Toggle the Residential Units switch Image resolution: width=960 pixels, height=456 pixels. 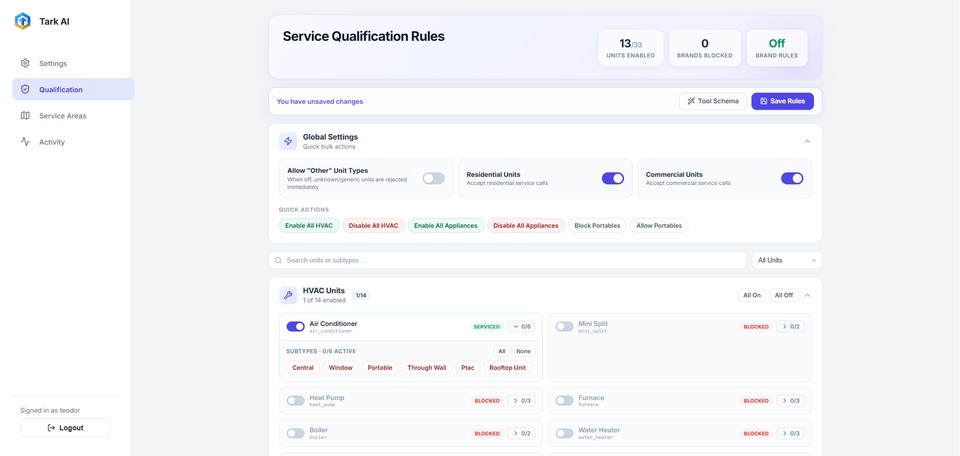pyautogui.click(x=613, y=178)
